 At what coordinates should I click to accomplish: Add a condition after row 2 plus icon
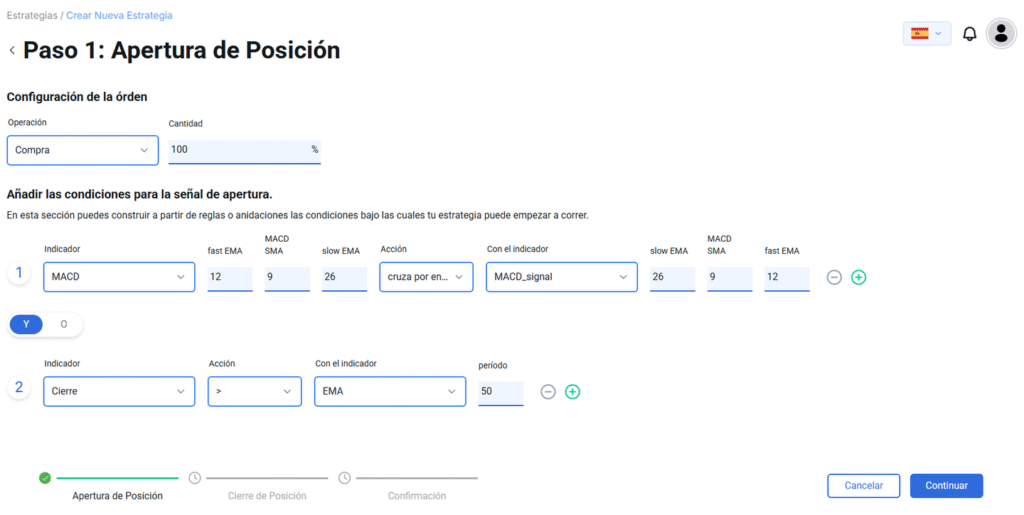(x=572, y=392)
